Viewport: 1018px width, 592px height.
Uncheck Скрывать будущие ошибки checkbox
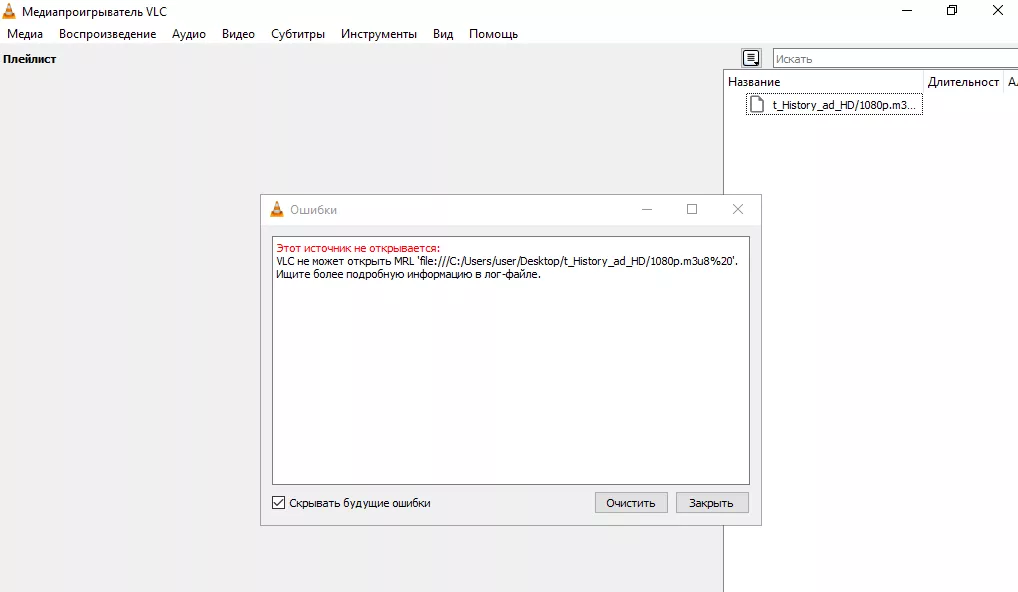279,502
